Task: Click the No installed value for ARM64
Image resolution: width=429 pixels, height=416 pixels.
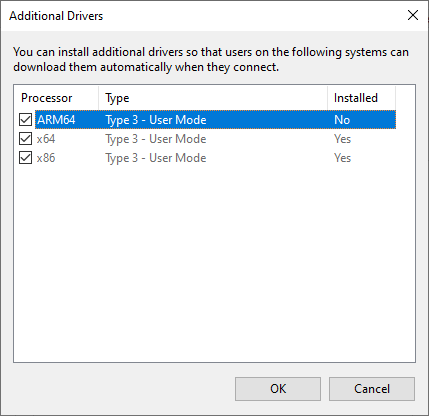Action: tap(342, 120)
